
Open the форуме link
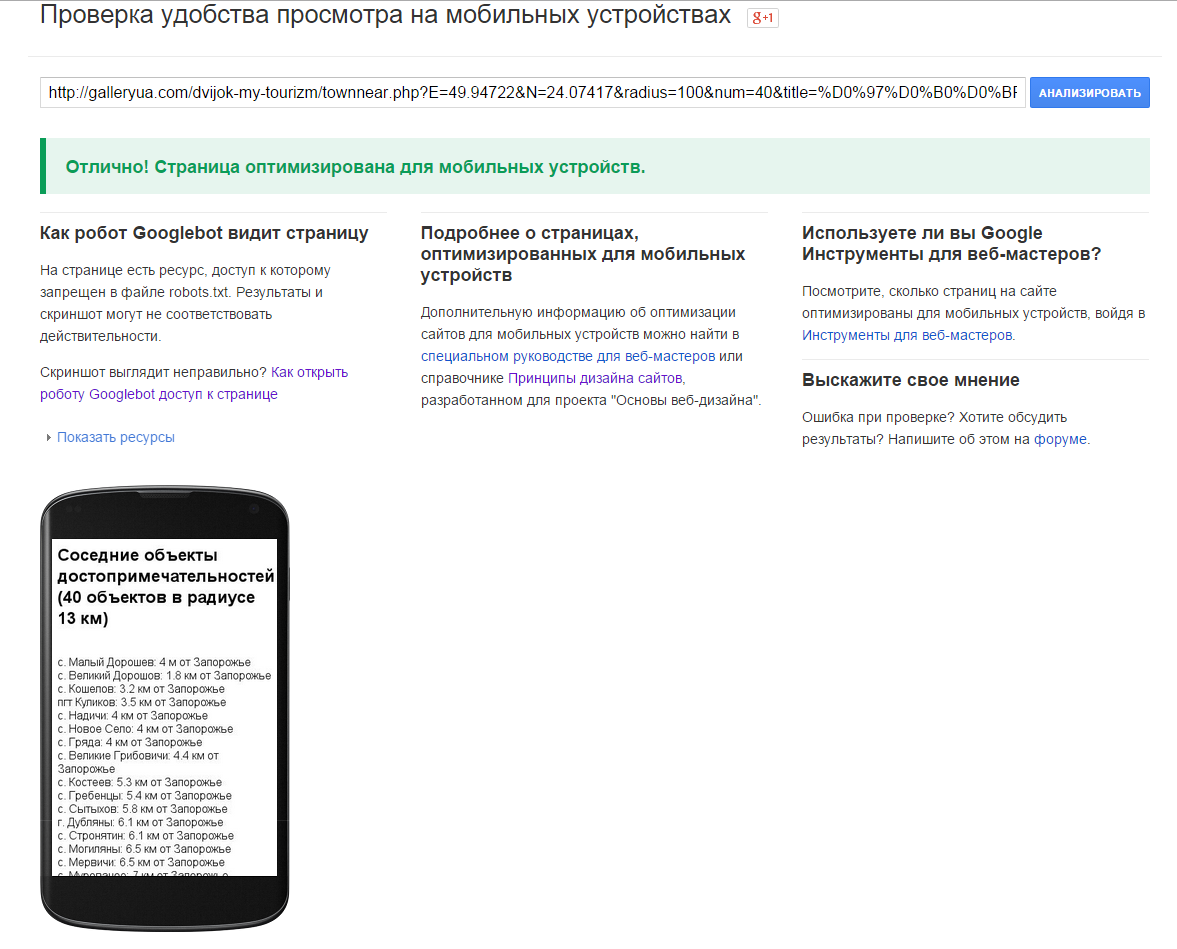pos(1060,439)
